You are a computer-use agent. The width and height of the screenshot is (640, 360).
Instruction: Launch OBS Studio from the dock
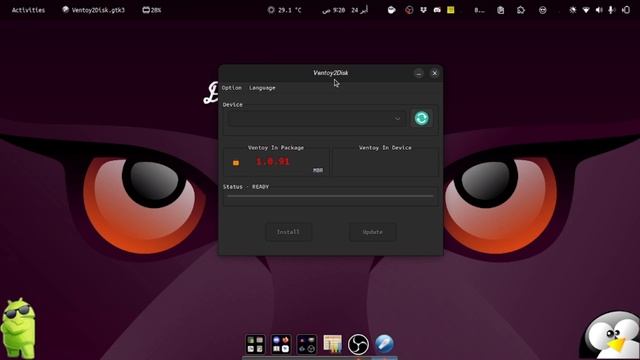click(358, 344)
